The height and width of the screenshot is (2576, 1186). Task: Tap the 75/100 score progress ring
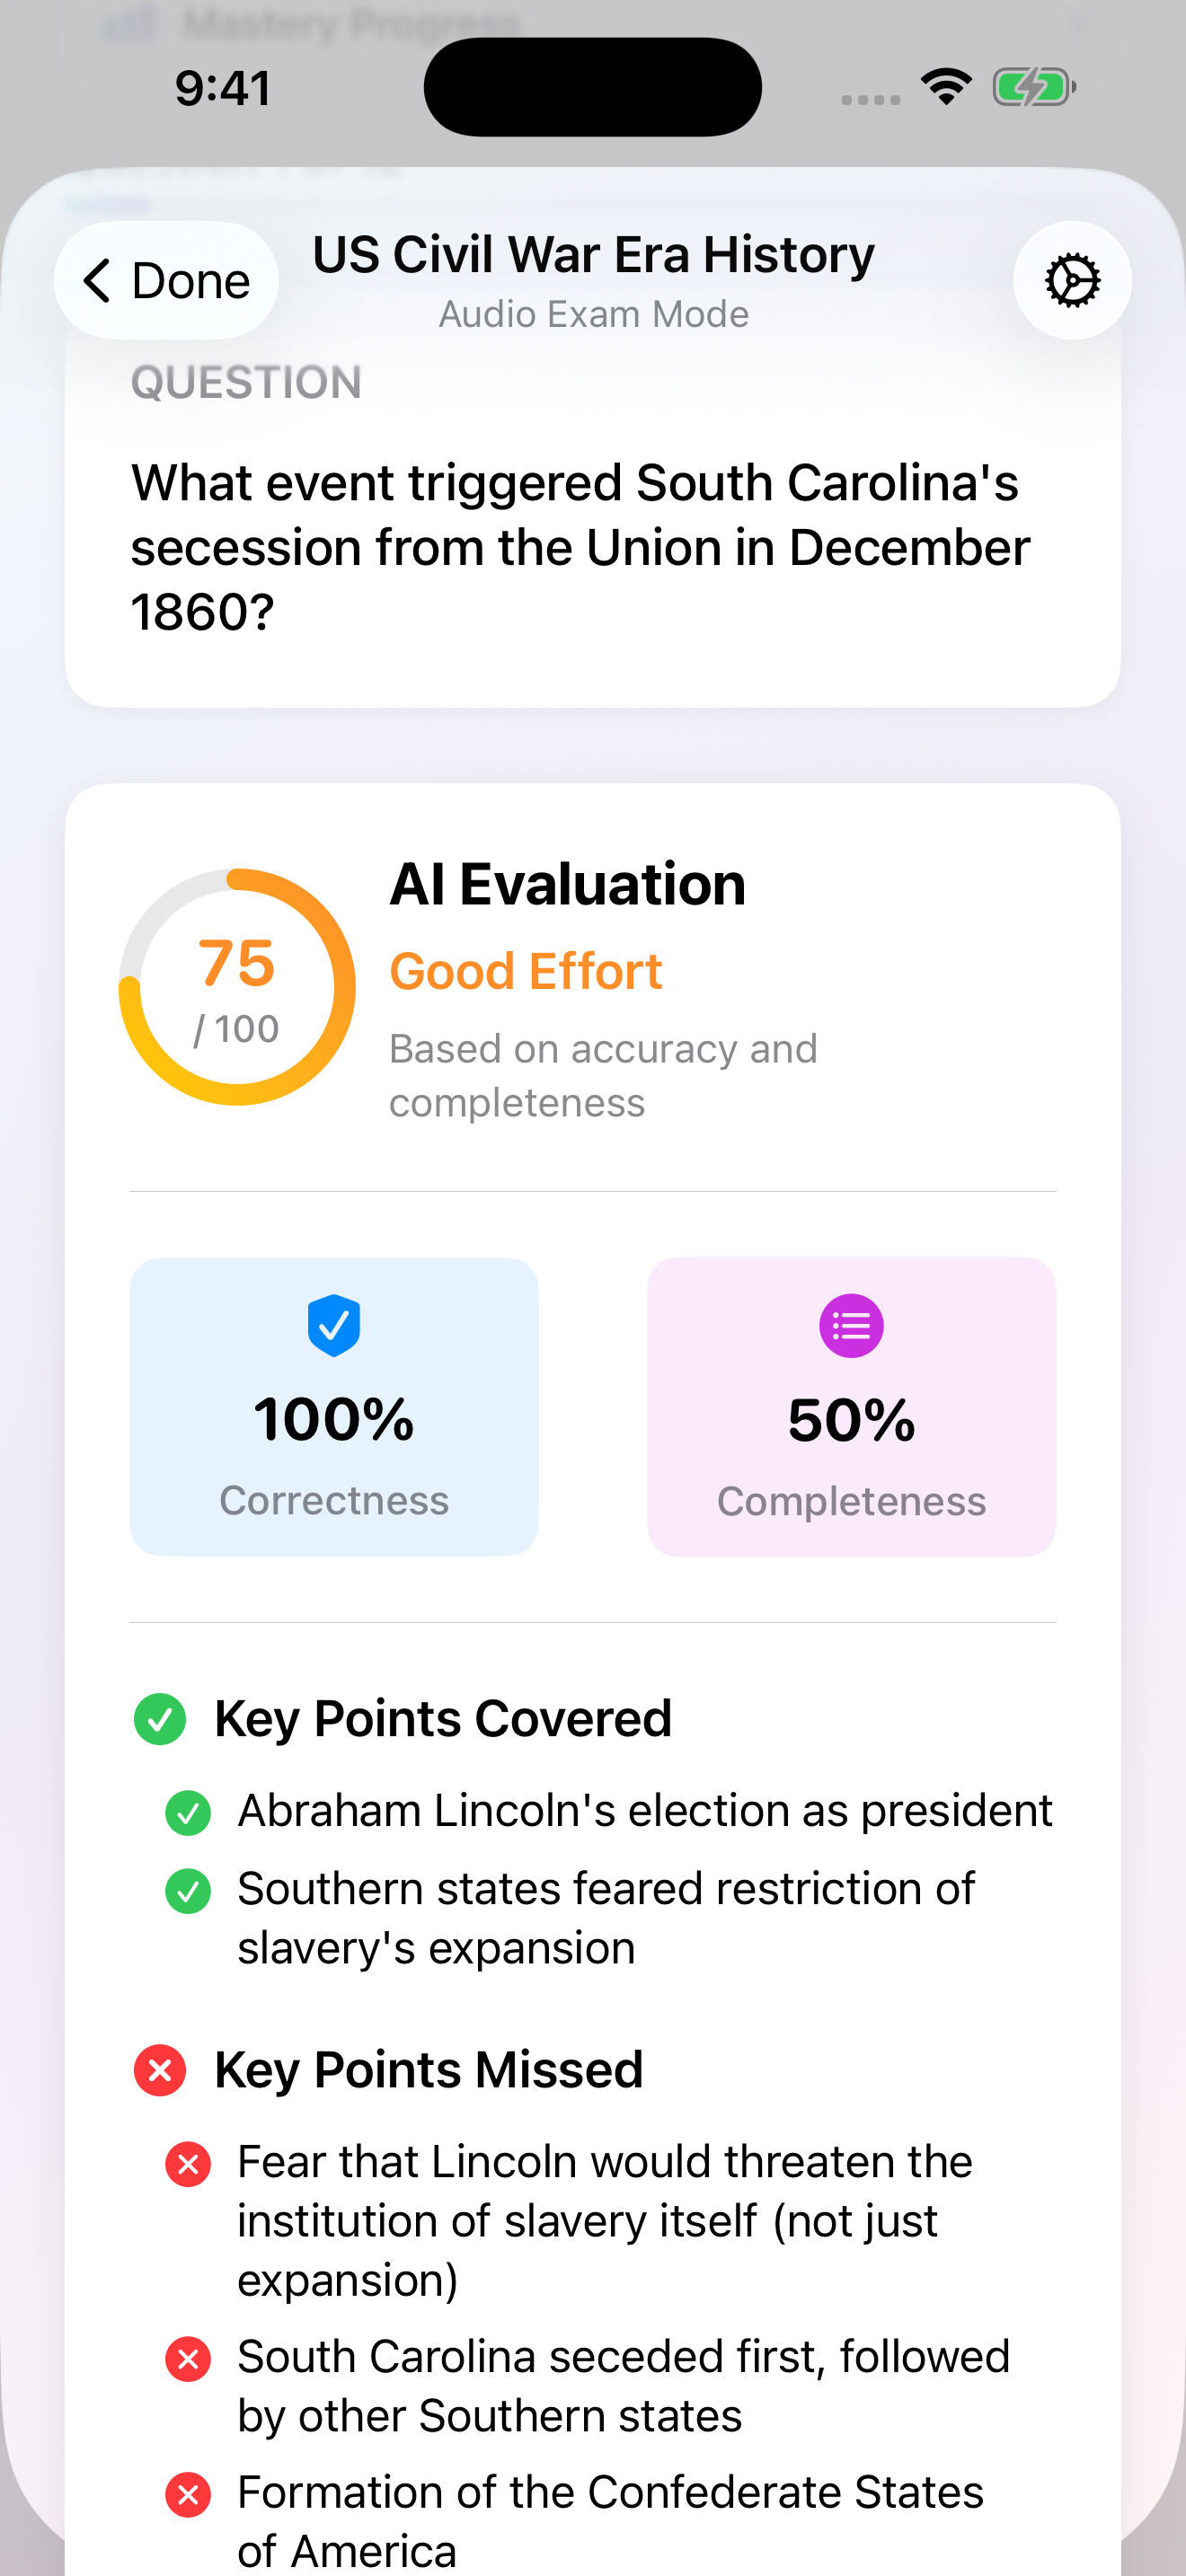239,985
